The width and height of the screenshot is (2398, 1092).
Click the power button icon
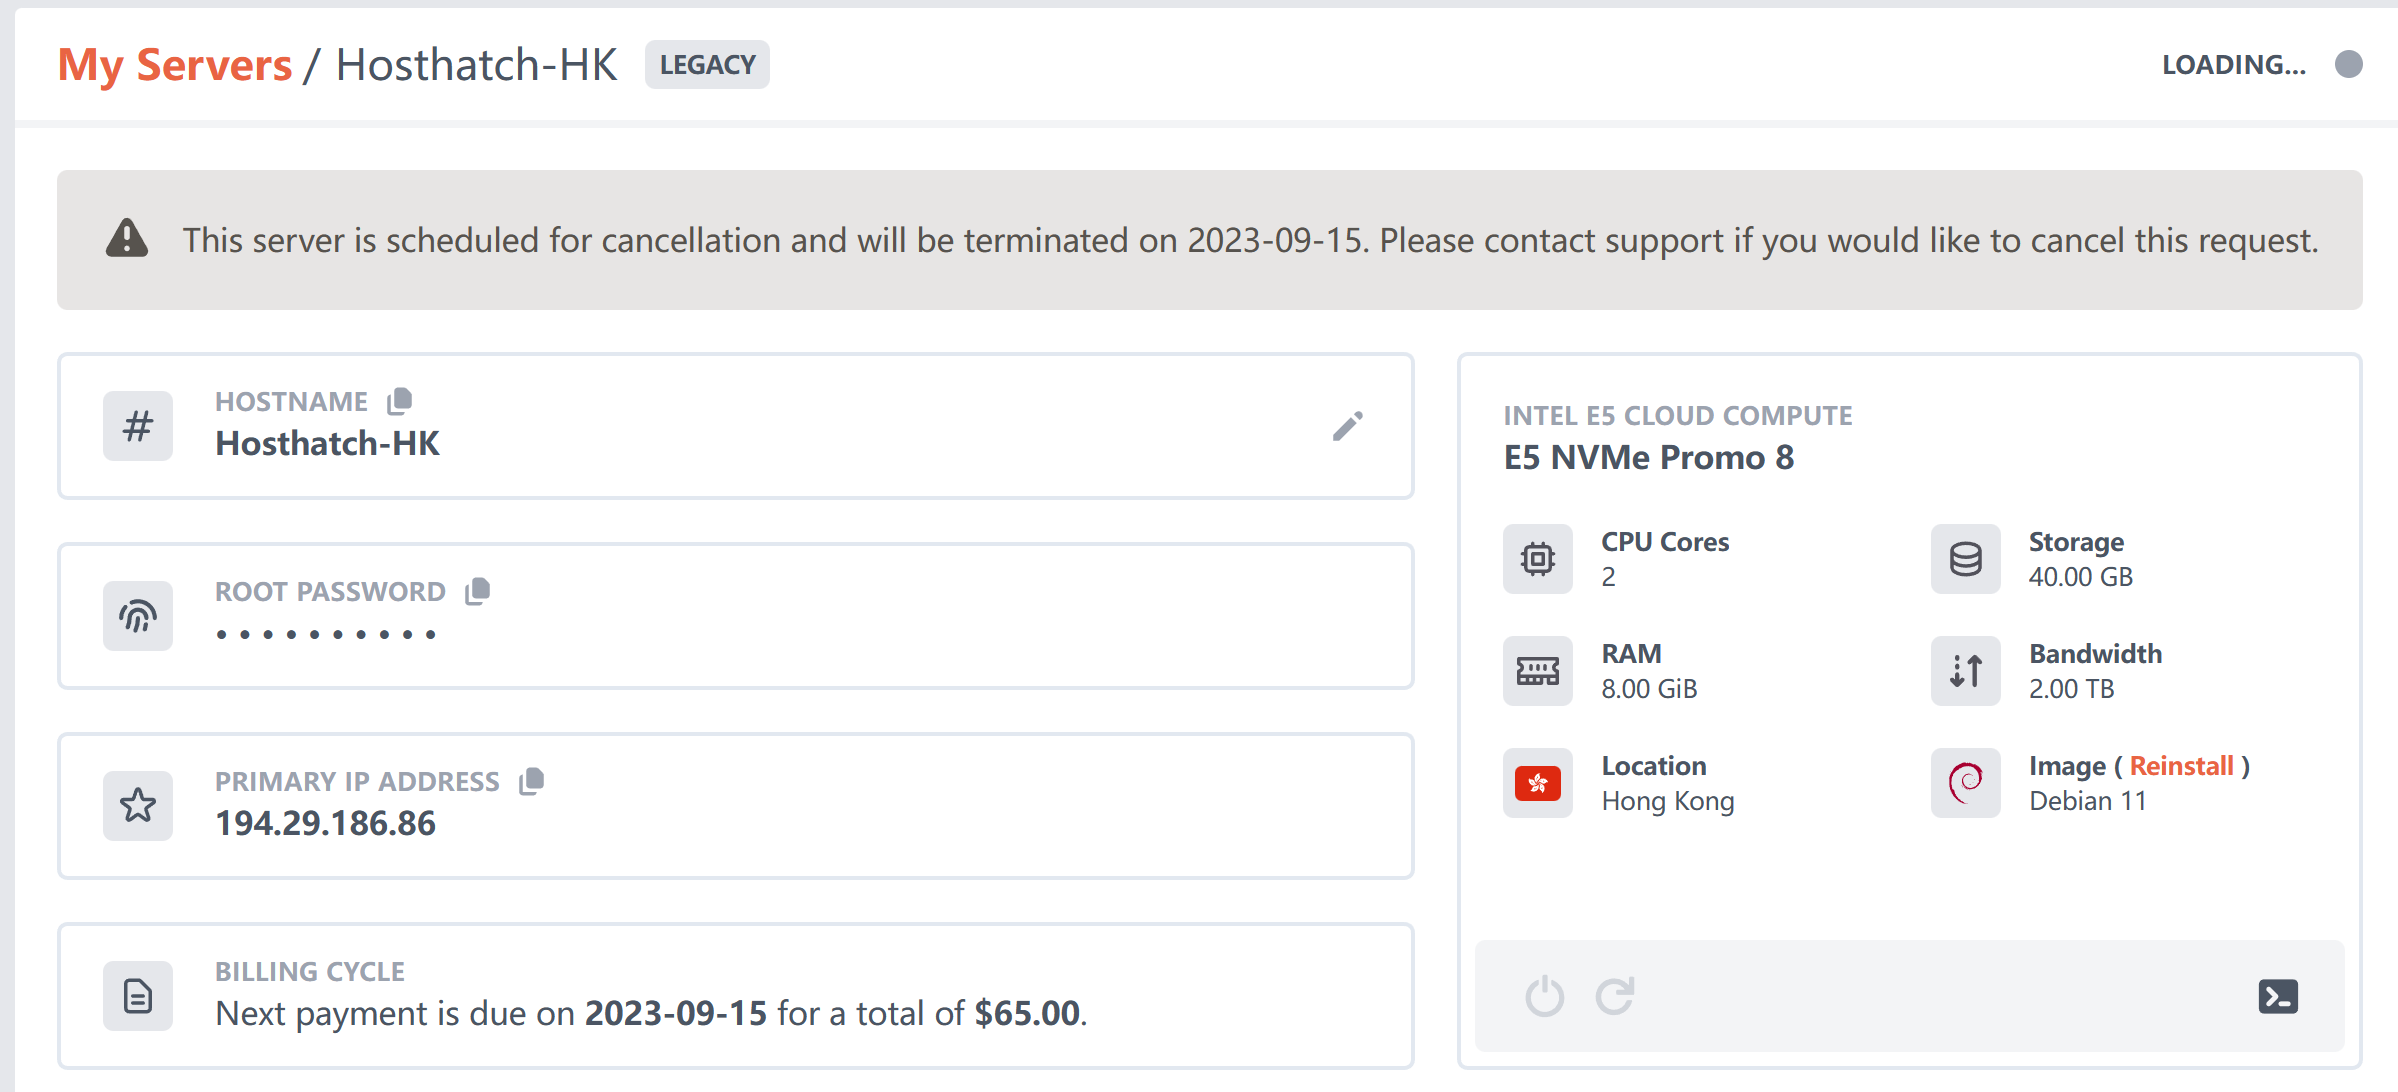[1544, 996]
